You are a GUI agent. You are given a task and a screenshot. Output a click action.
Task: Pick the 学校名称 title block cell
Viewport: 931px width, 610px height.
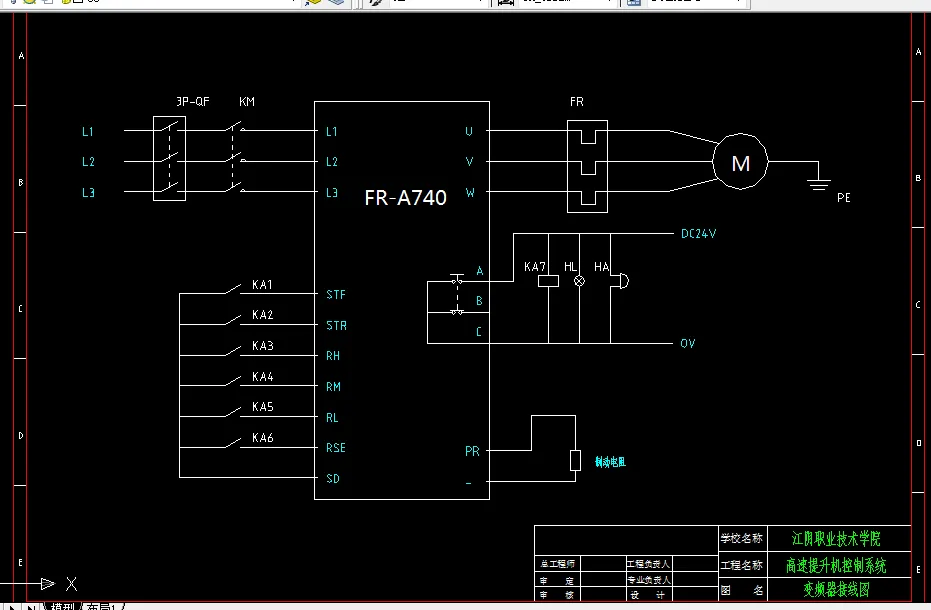(742, 539)
